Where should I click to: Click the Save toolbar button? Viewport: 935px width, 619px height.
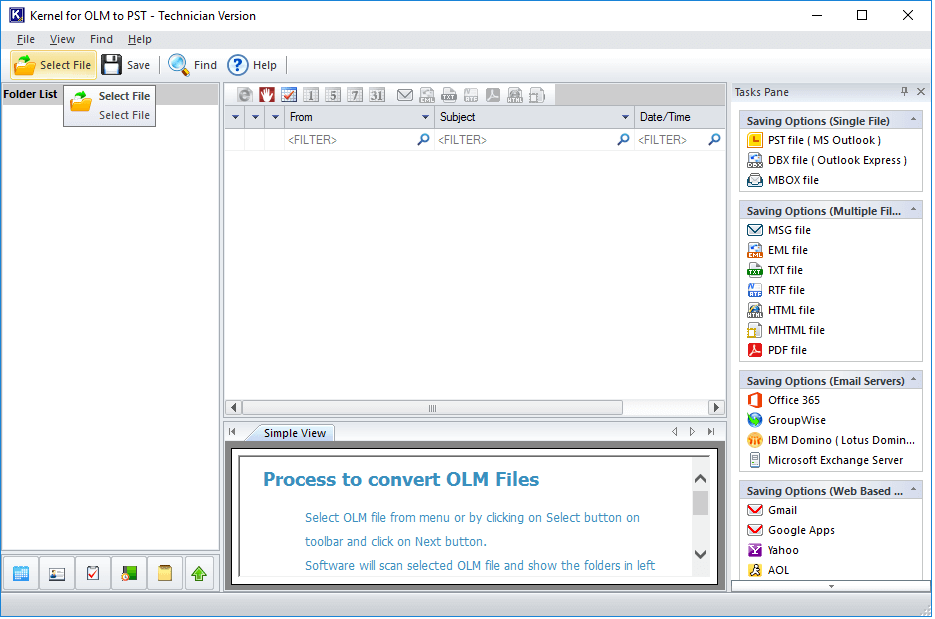click(x=126, y=65)
